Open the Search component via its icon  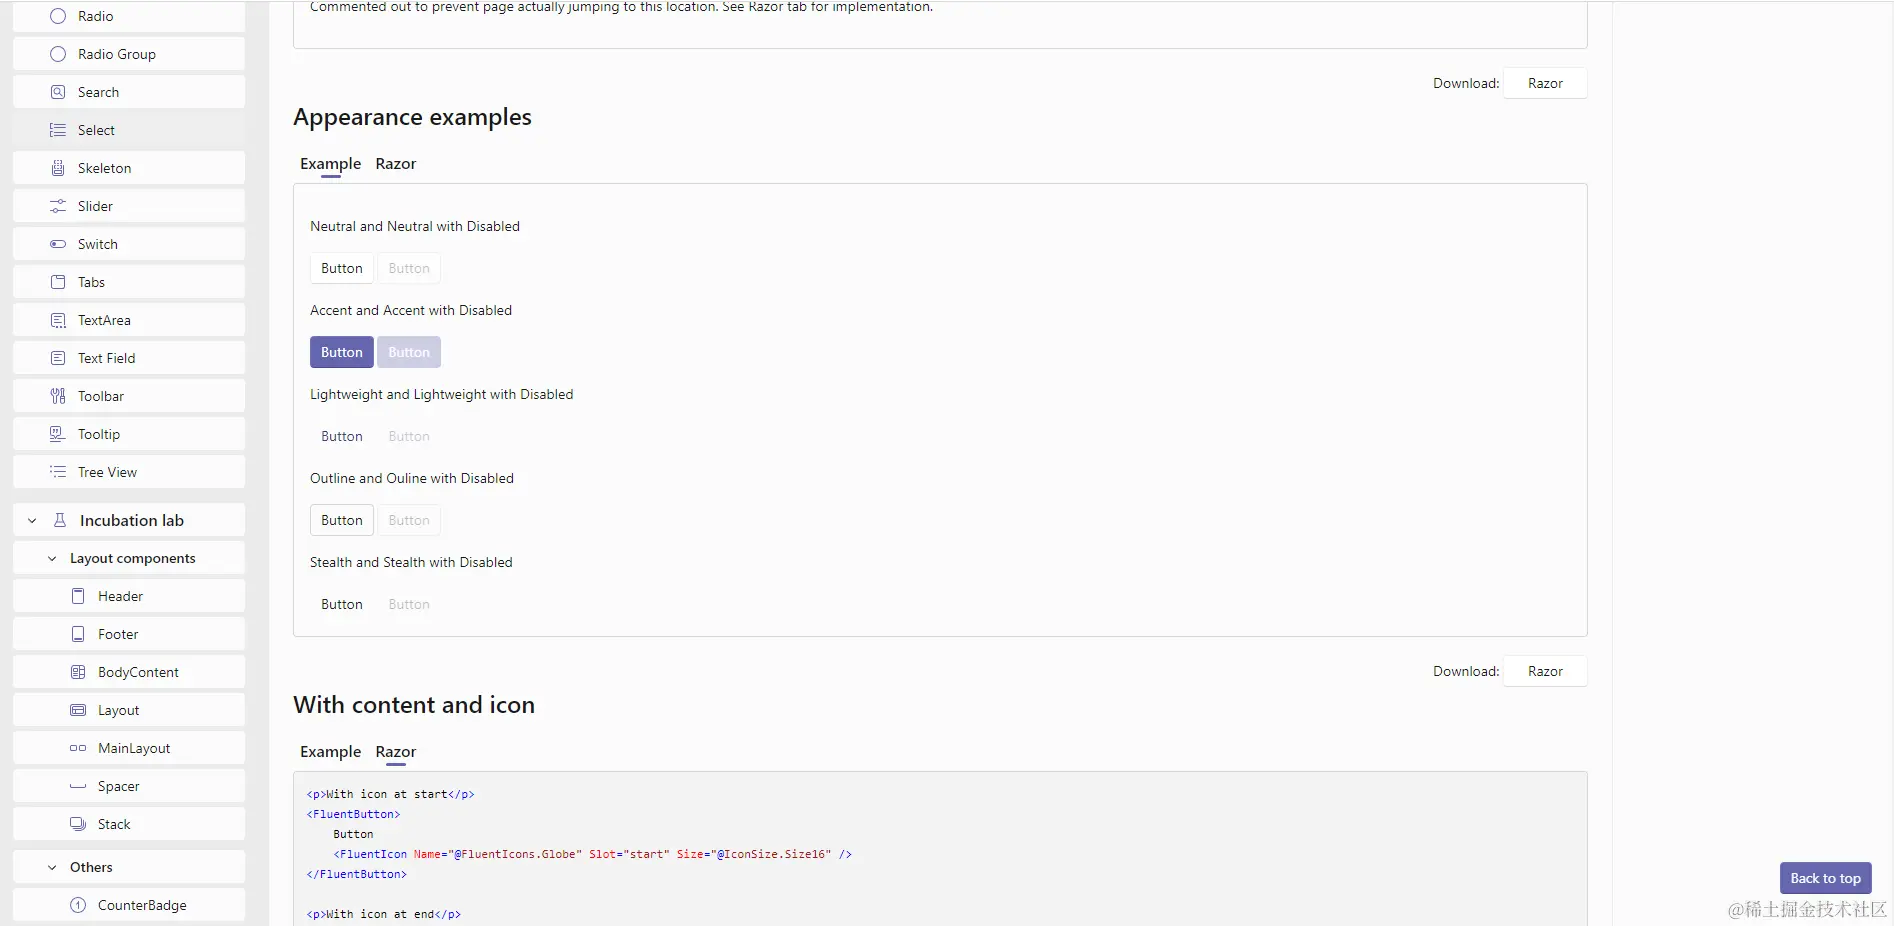click(58, 92)
